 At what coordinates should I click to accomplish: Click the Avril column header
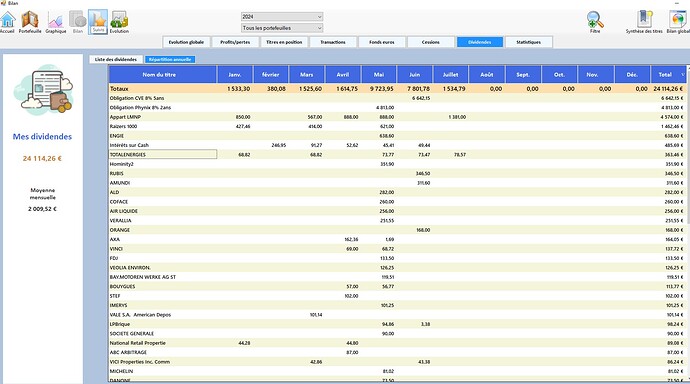tap(343, 75)
